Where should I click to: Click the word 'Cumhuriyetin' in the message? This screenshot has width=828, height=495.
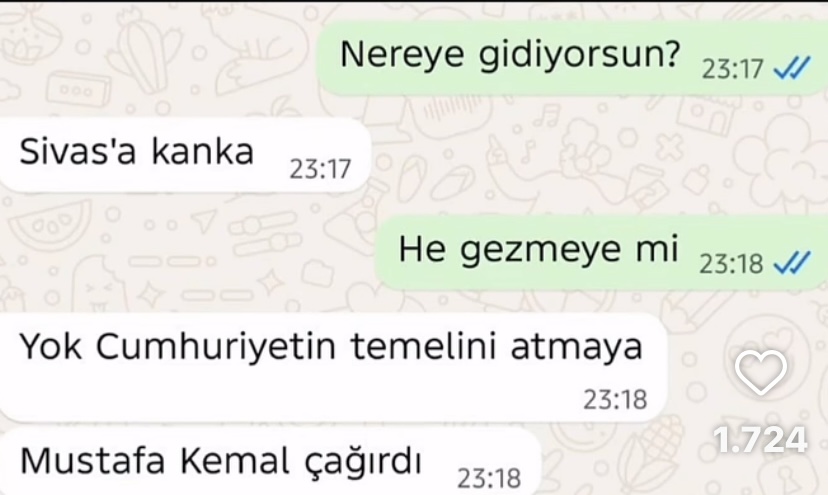(216, 347)
